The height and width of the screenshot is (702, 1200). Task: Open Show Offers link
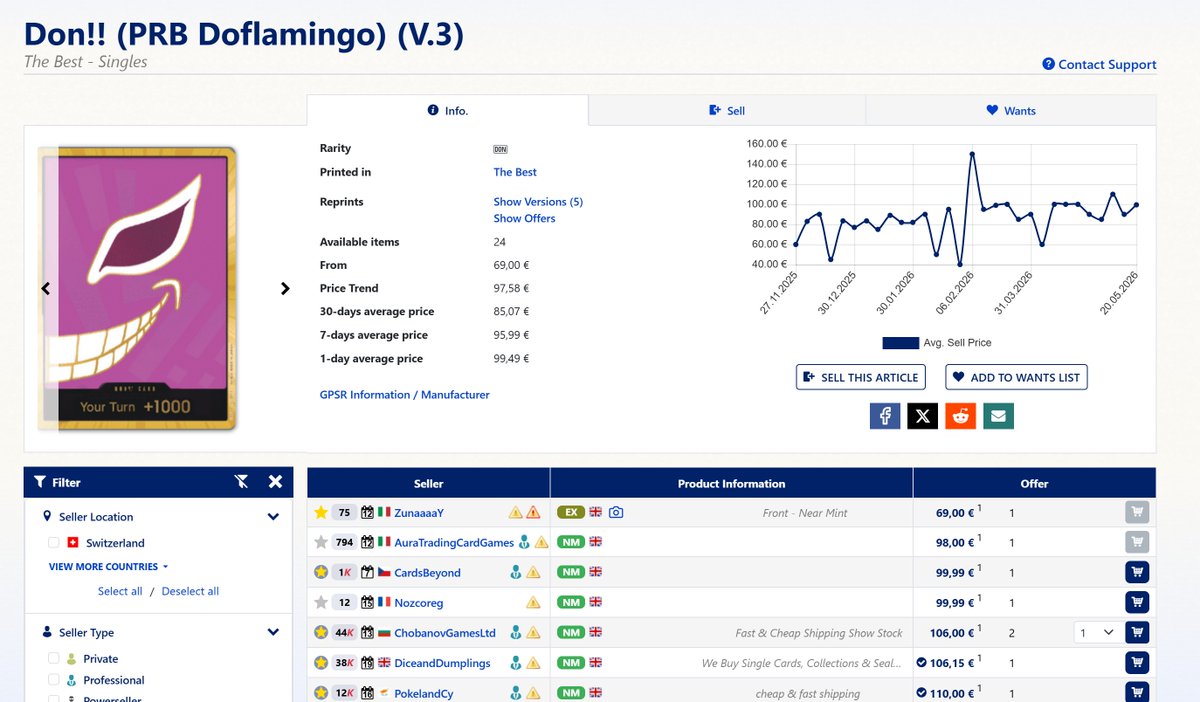coord(524,218)
